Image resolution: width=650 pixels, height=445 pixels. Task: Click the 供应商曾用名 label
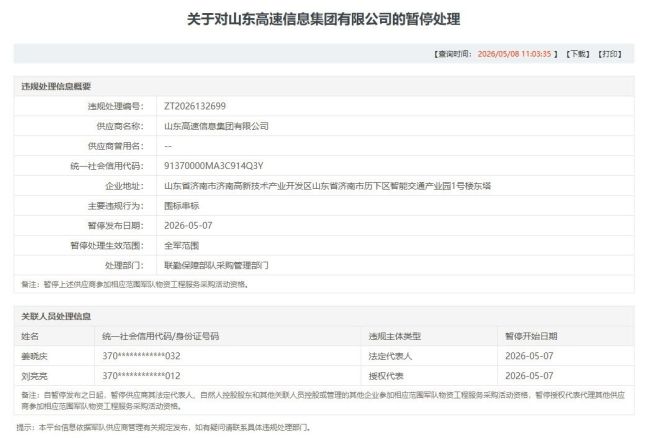116,146
